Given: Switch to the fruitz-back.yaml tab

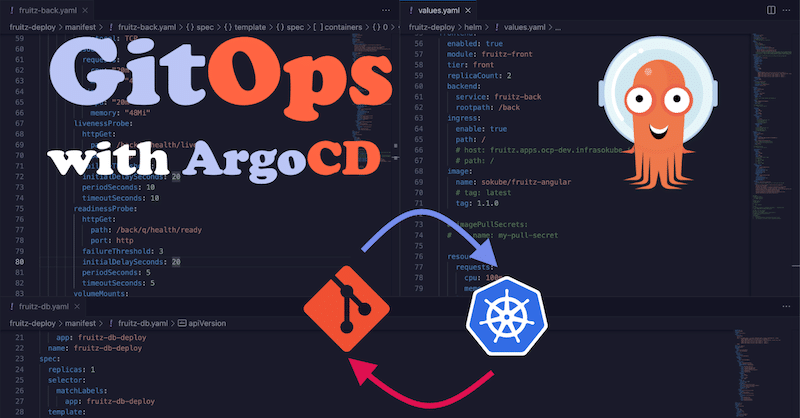Looking at the screenshot, I should coord(47,10).
